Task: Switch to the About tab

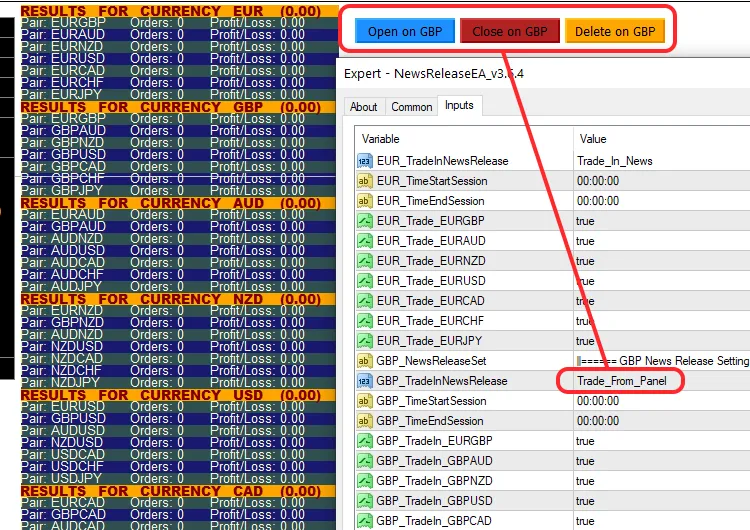Action: [364, 107]
